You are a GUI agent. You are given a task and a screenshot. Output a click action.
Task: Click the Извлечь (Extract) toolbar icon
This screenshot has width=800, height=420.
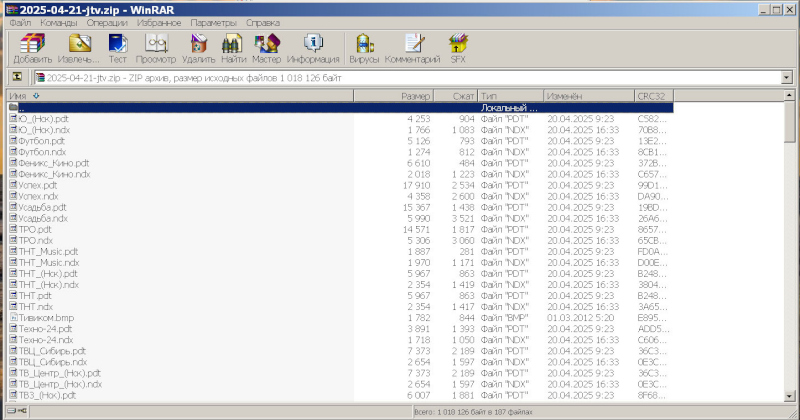(78, 44)
